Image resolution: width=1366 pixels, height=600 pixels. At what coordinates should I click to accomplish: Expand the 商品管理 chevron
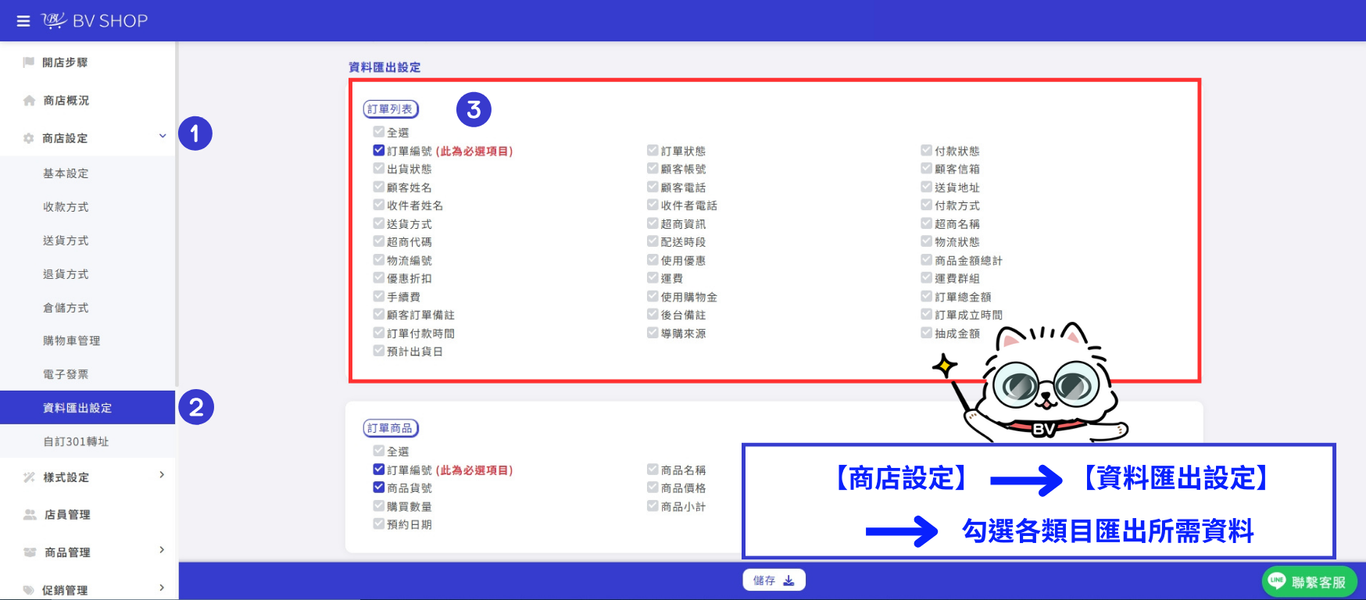pyautogui.click(x=162, y=550)
